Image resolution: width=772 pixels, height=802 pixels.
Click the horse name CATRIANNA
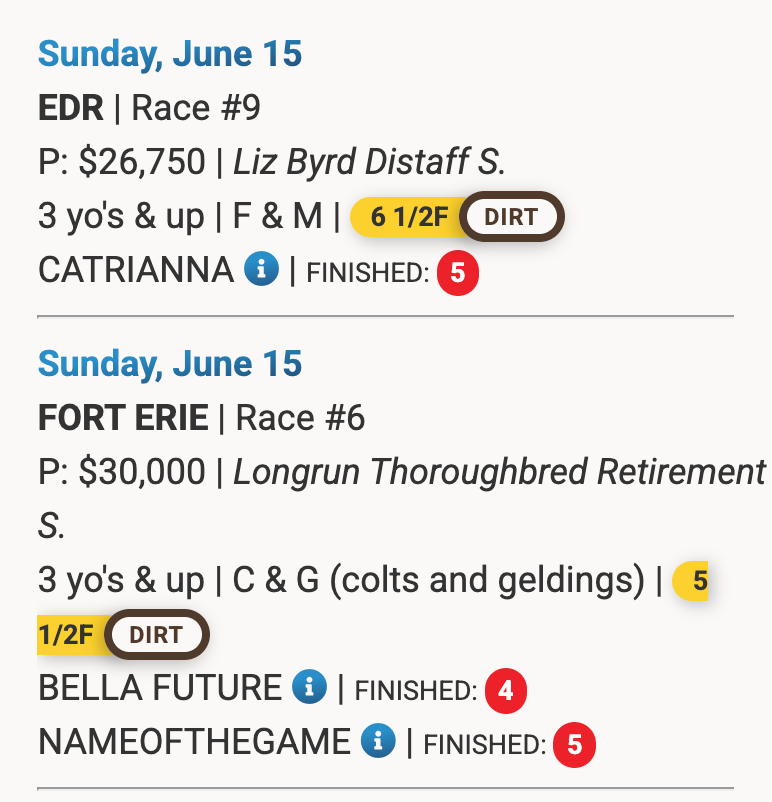tap(136, 270)
